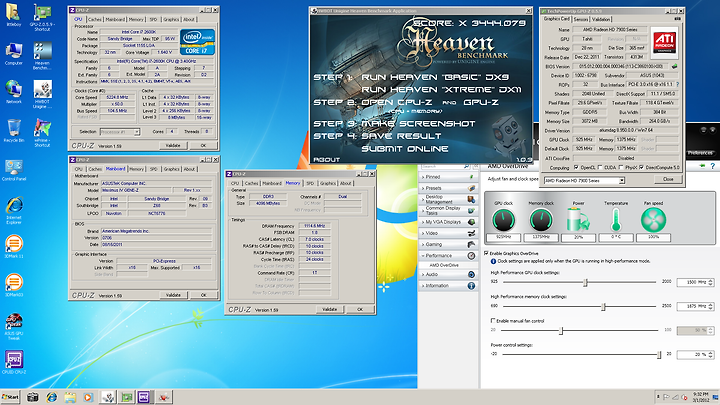Screen dimensions: 720x405
Task: Select AMD OverDrive item in Catalyst sidebar
Action: pyautogui.click(x=444, y=265)
